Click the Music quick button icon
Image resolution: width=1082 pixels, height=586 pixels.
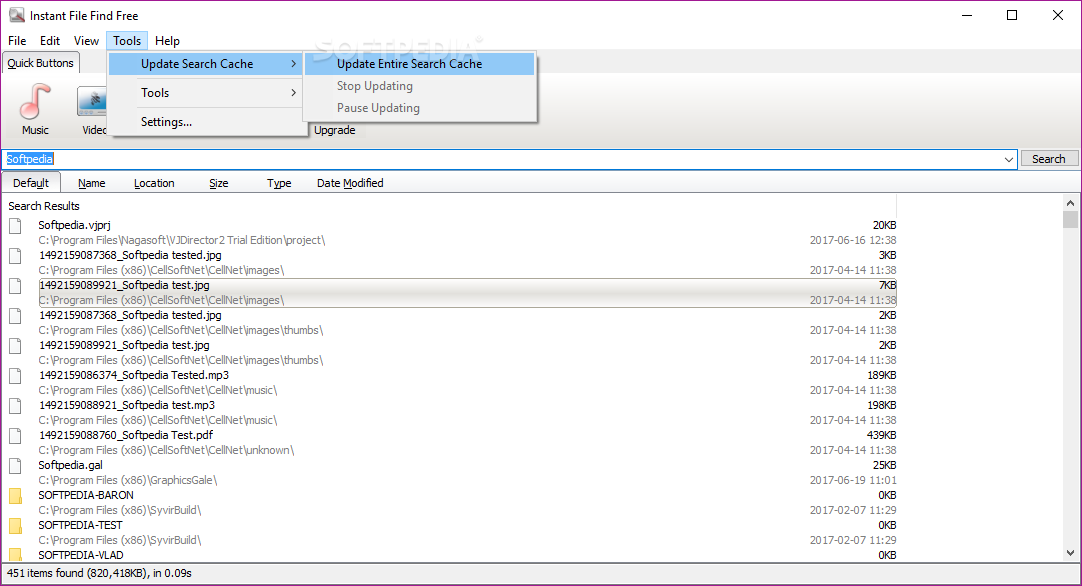tap(35, 101)
